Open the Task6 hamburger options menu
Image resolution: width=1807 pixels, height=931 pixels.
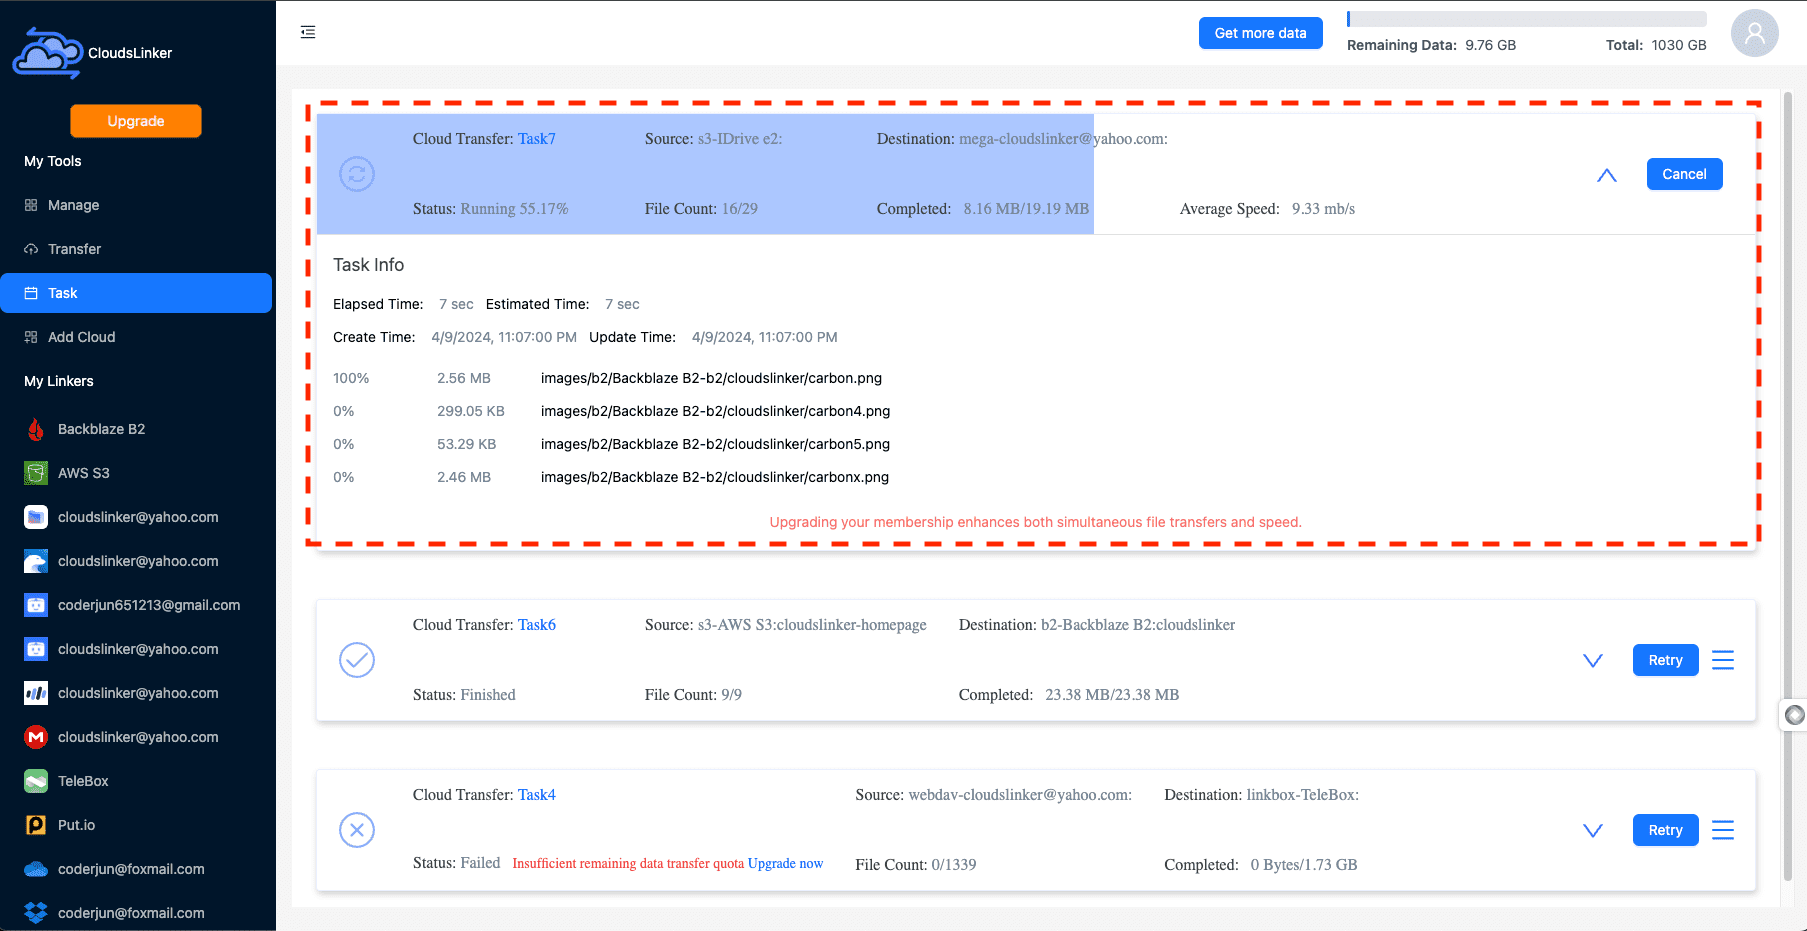click(1723, 660)
